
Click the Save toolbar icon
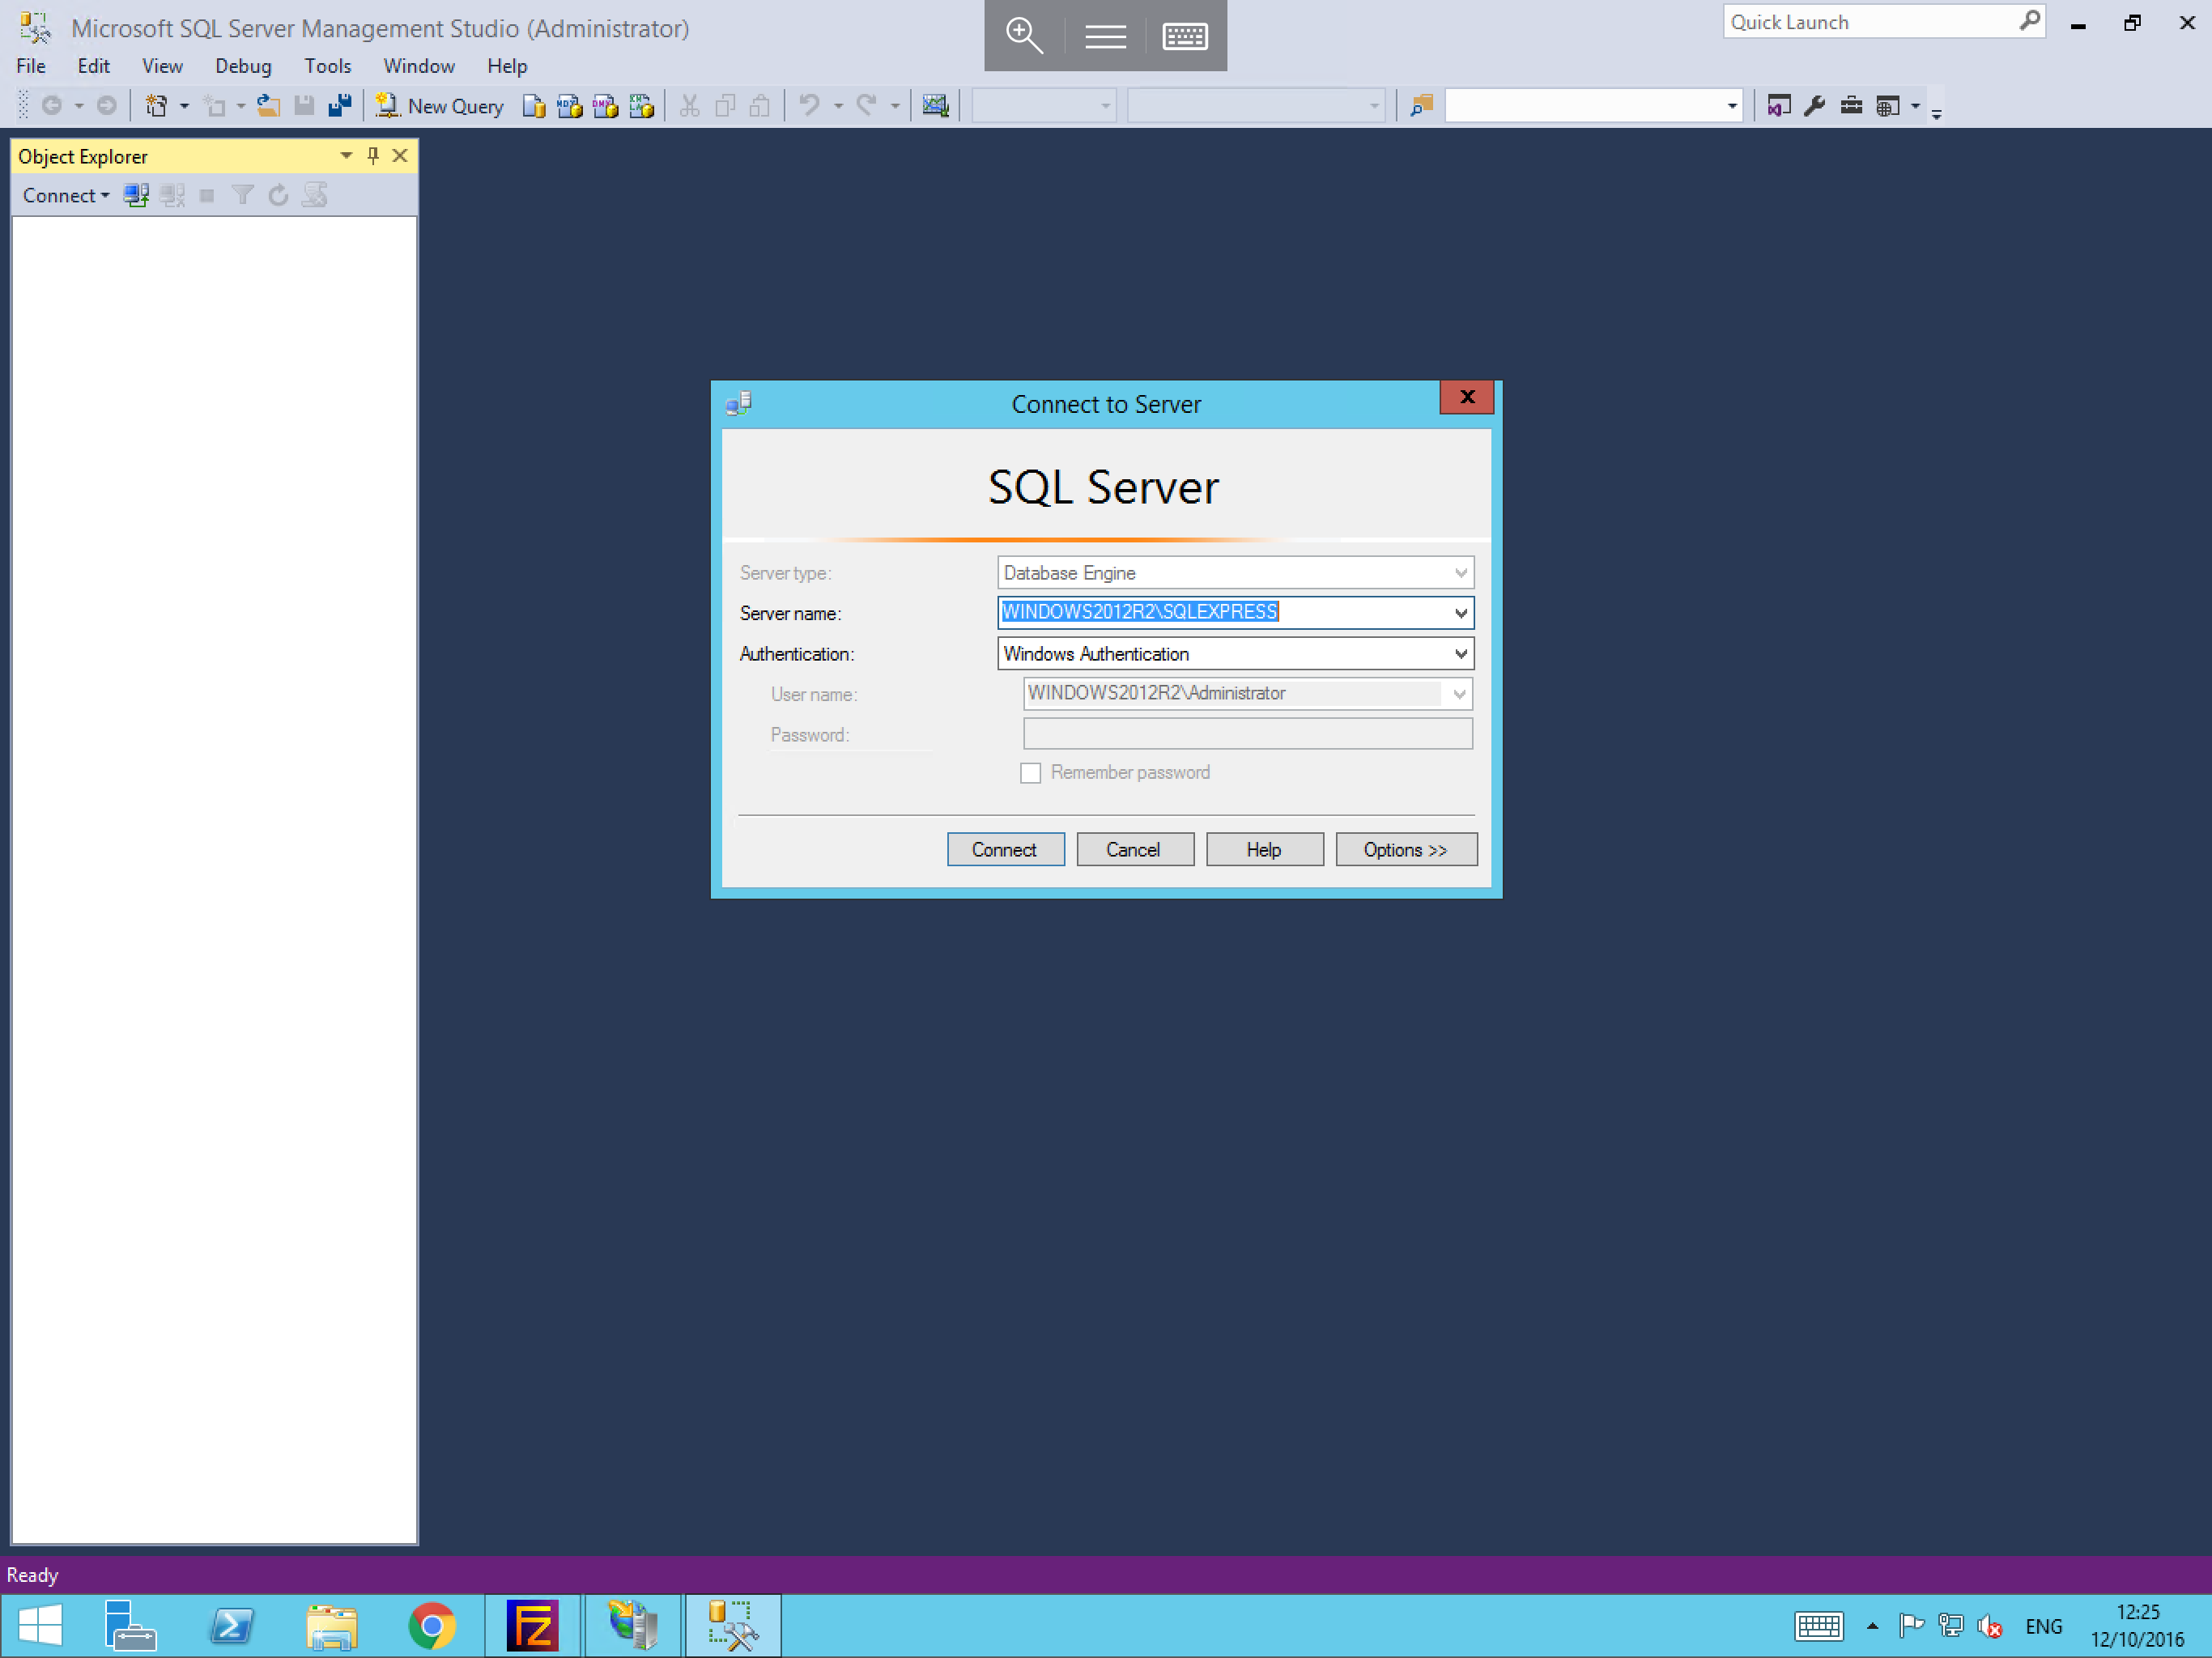point(304,106)
